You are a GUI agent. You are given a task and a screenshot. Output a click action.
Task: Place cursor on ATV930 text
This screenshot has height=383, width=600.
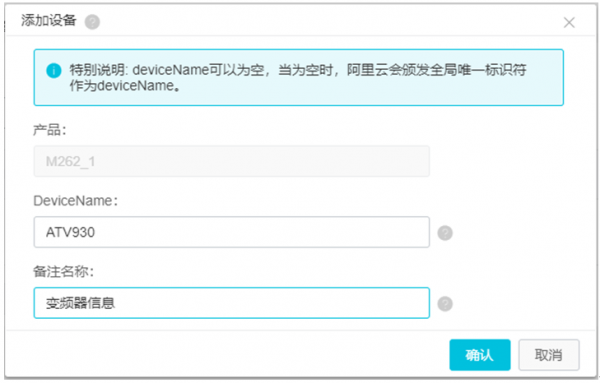tap(70, 232)
